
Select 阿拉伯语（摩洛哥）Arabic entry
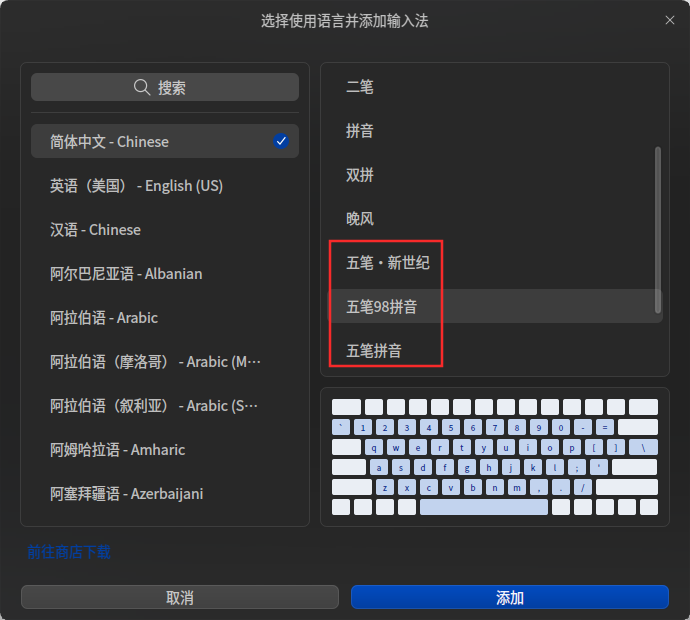[x=165, y=362]
